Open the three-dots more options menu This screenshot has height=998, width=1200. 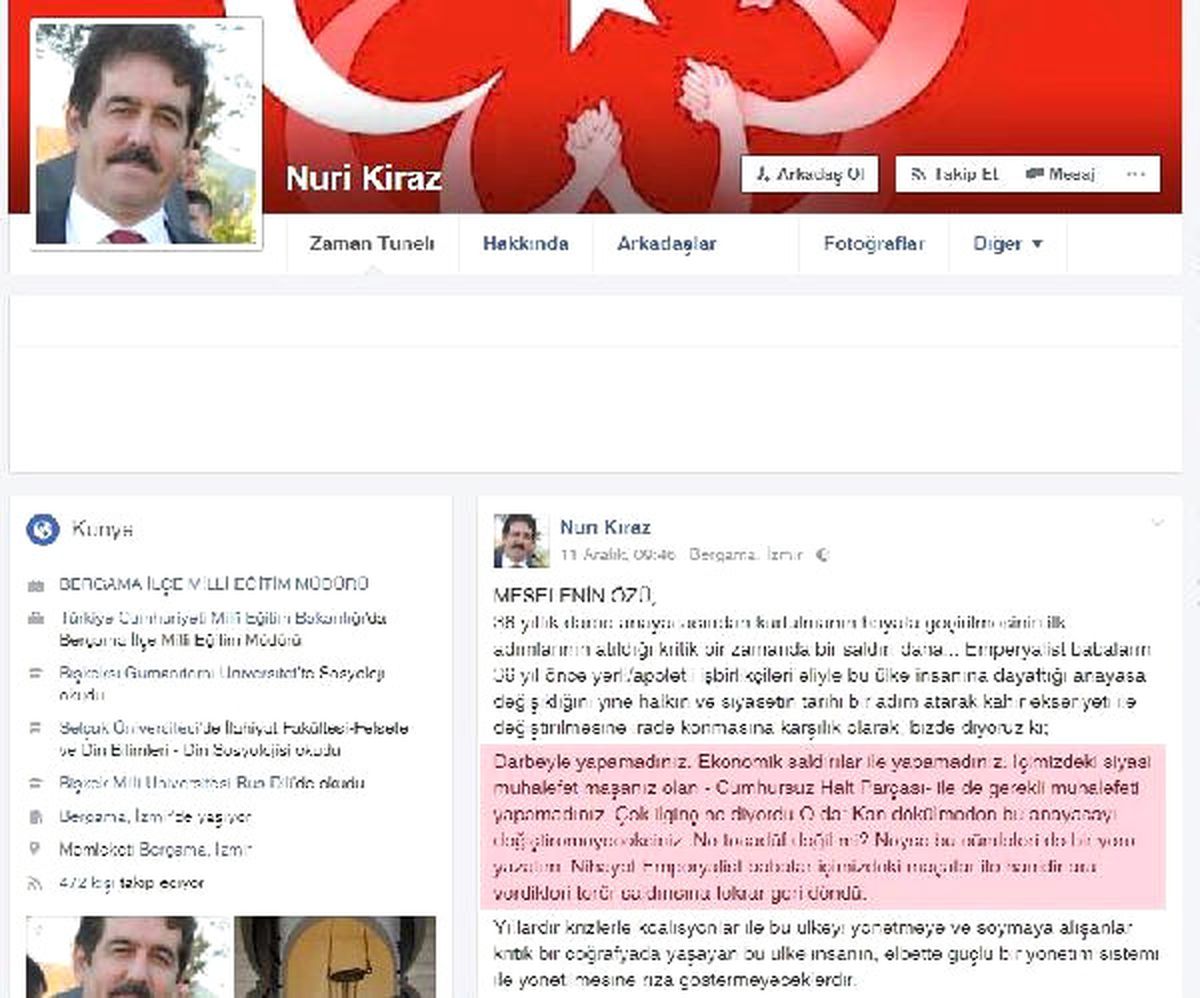pos(1135,174)
